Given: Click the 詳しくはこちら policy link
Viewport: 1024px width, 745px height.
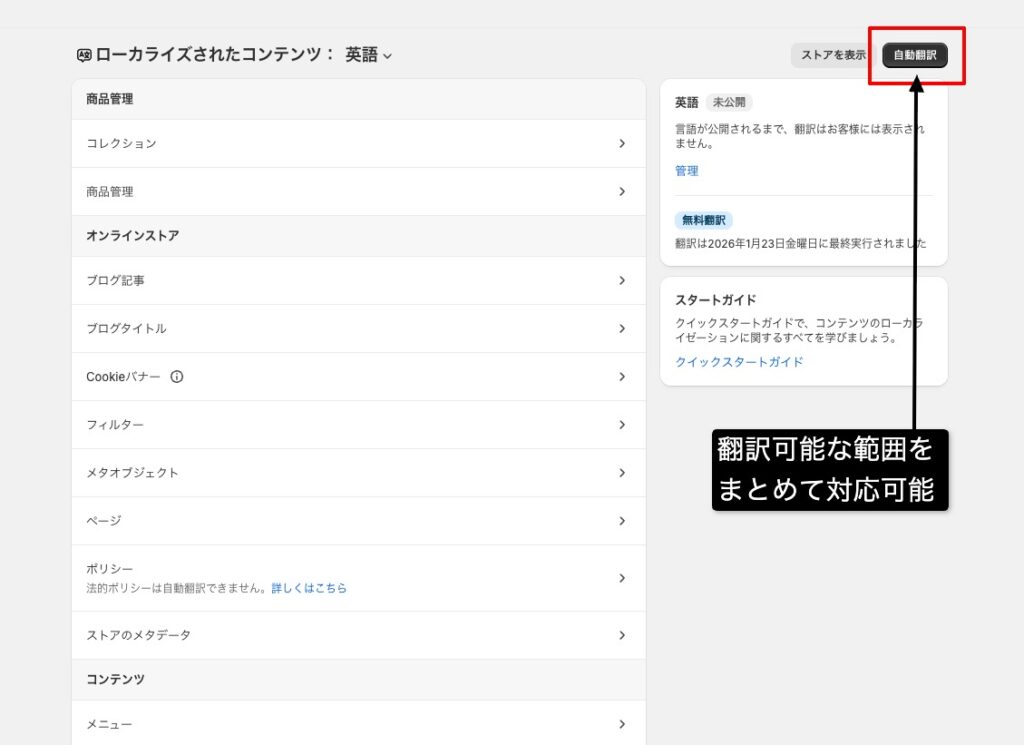Looking at the screenshot, I should tap(312, 588).
